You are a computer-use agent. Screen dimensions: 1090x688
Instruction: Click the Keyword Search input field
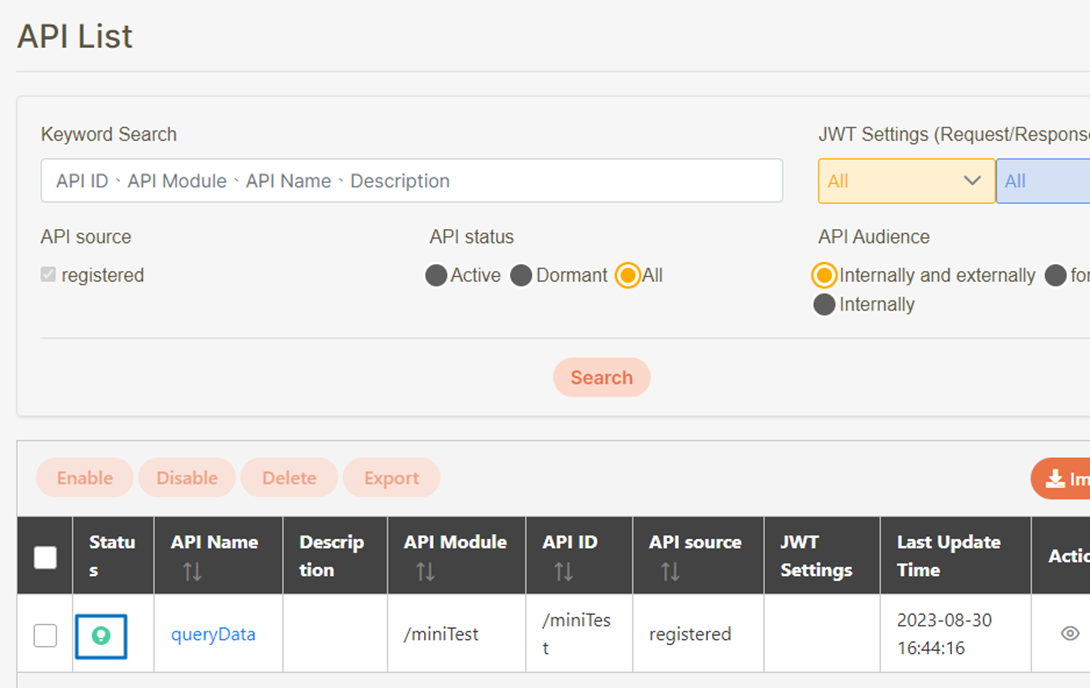coord(411,181)
